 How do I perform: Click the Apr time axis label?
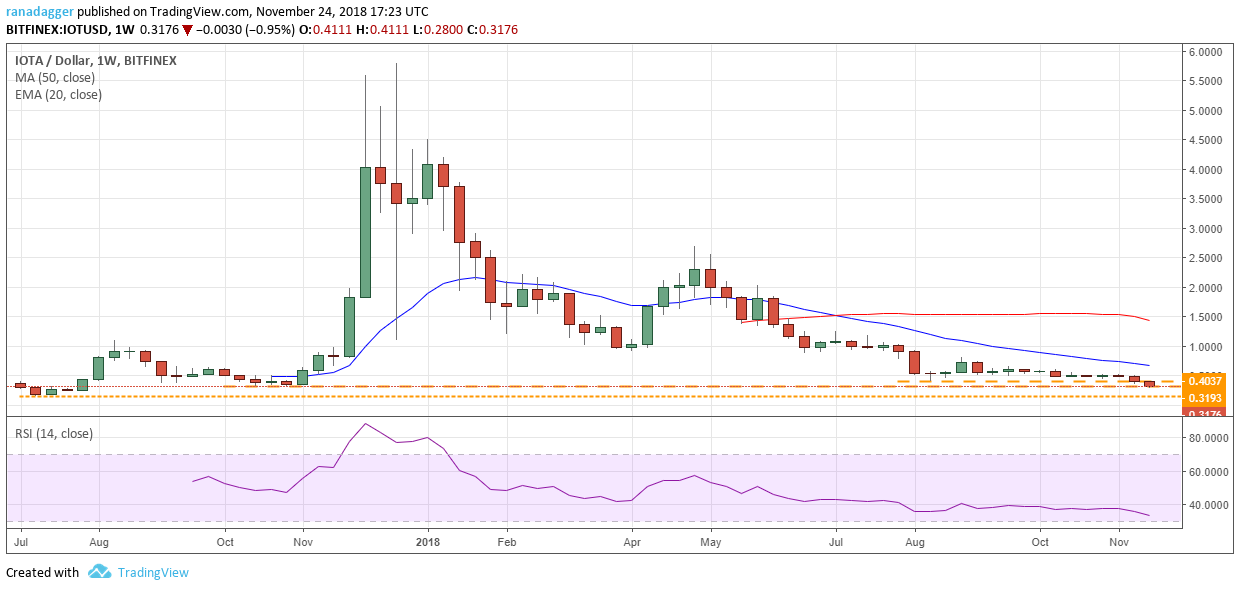(631, 541)
